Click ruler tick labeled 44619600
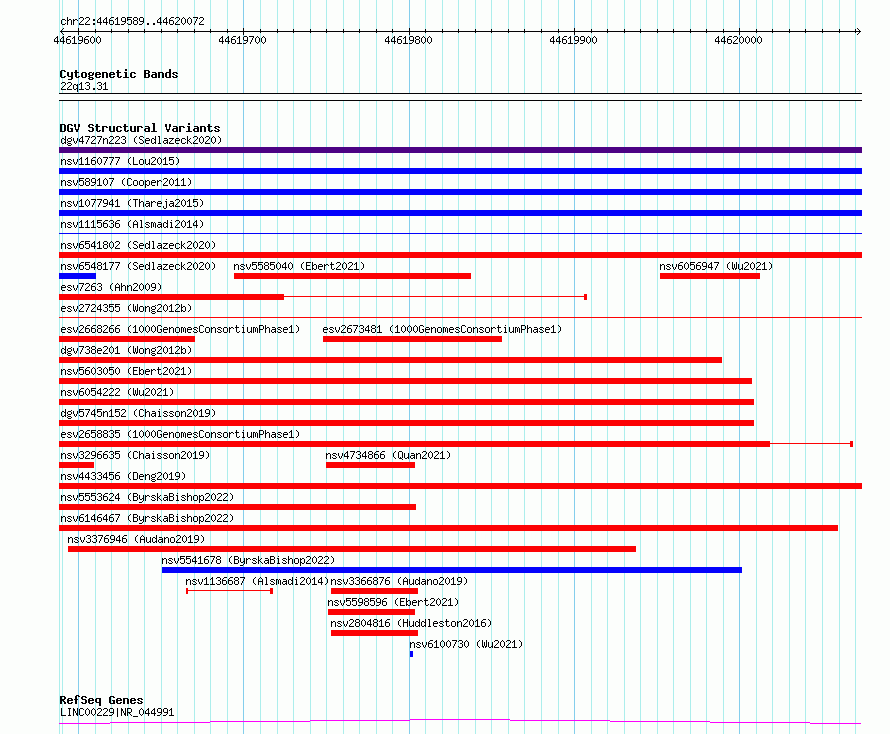Screen dimensions: 890x734 (x=77, y=40)
